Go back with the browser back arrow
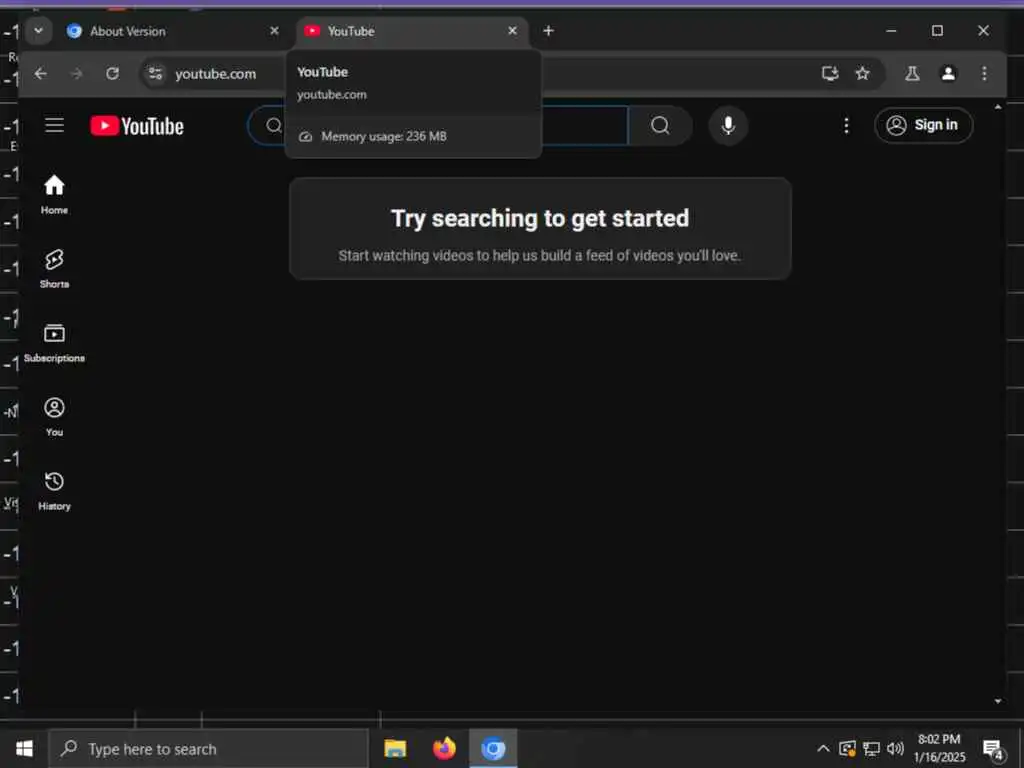This screenshot has height=768, width=1024. (x=40, y=74)
